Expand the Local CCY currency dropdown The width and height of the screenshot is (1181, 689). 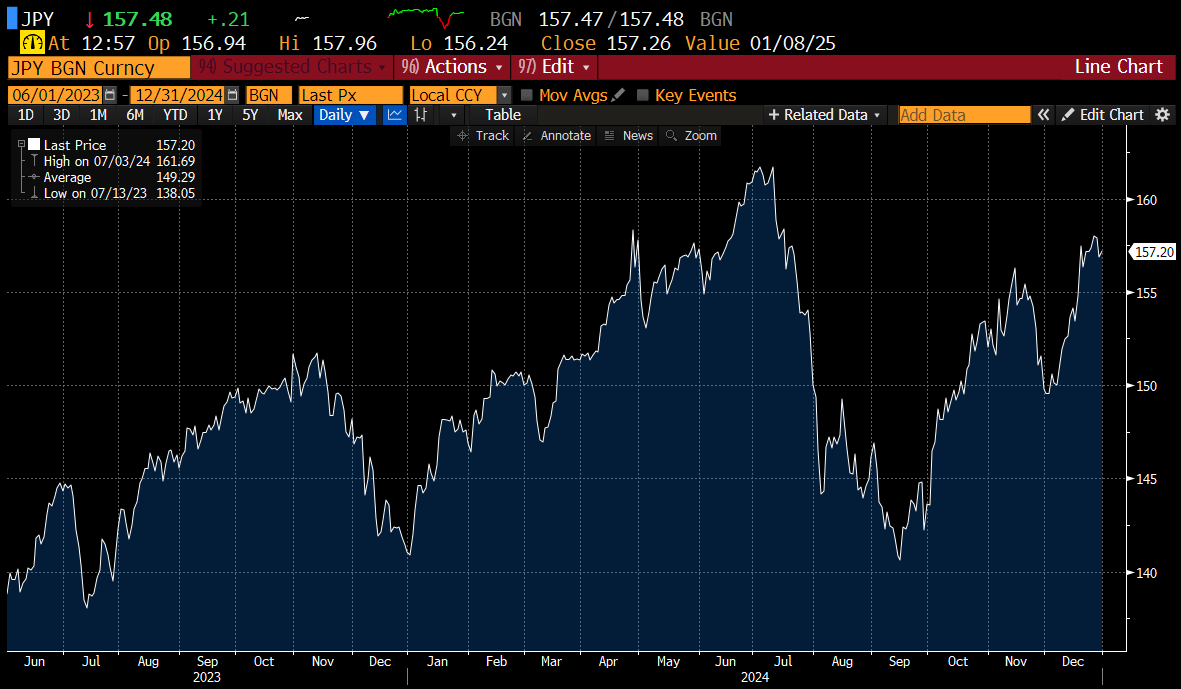point(504,95)
